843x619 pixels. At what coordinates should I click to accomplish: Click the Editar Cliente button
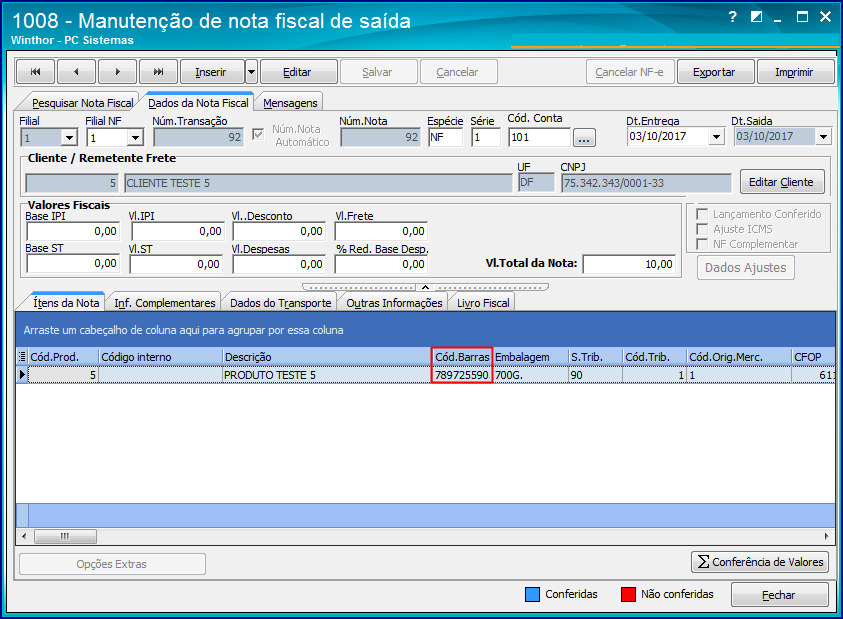pyautogui.click(x=781, y=182)
